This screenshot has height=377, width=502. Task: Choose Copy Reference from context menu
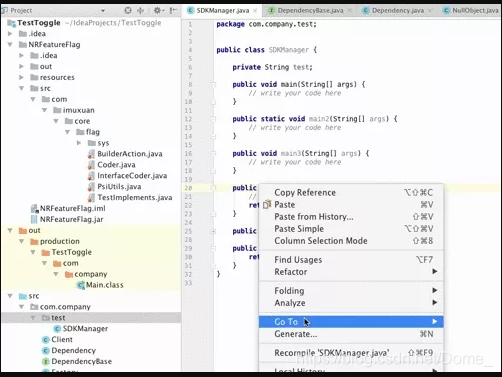pos(351,193)
